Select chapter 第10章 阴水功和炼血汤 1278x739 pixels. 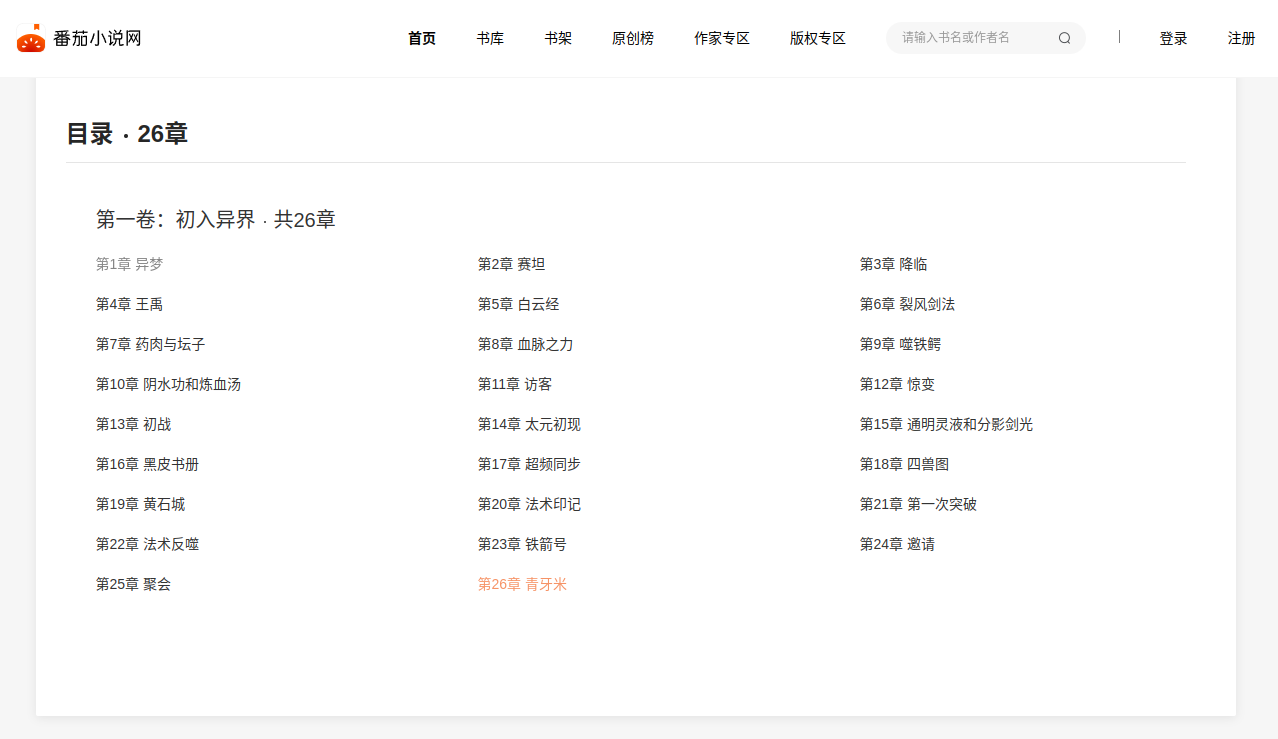168,384
